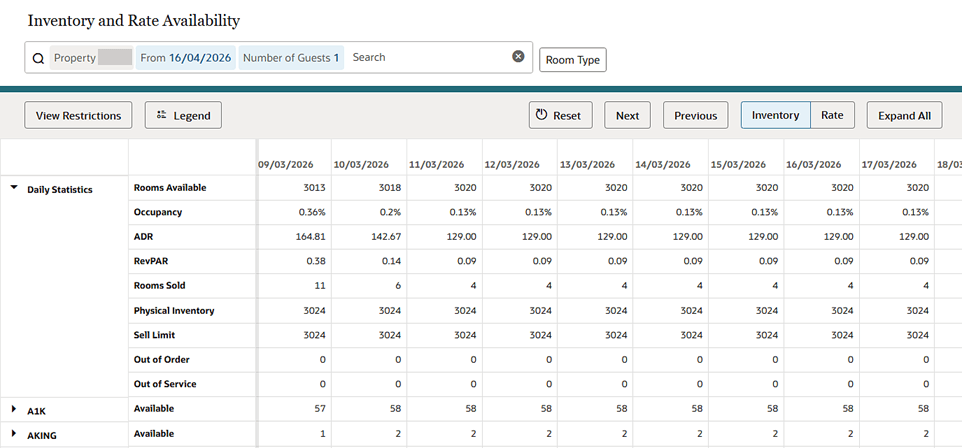Select the 16/03/2026 column header

click(814, 164)
